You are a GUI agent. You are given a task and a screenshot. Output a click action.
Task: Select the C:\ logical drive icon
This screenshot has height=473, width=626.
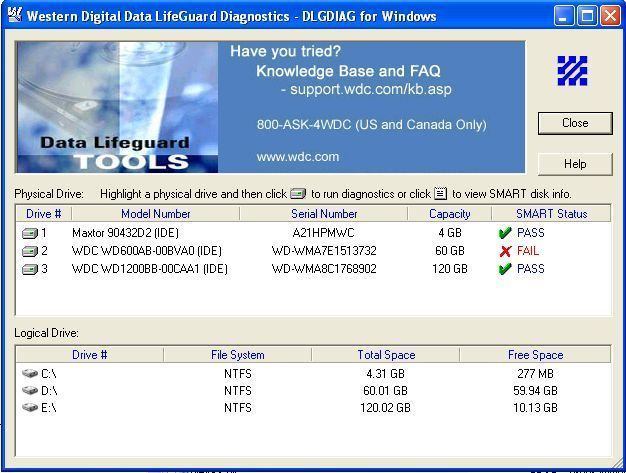(x=30, y=374)
